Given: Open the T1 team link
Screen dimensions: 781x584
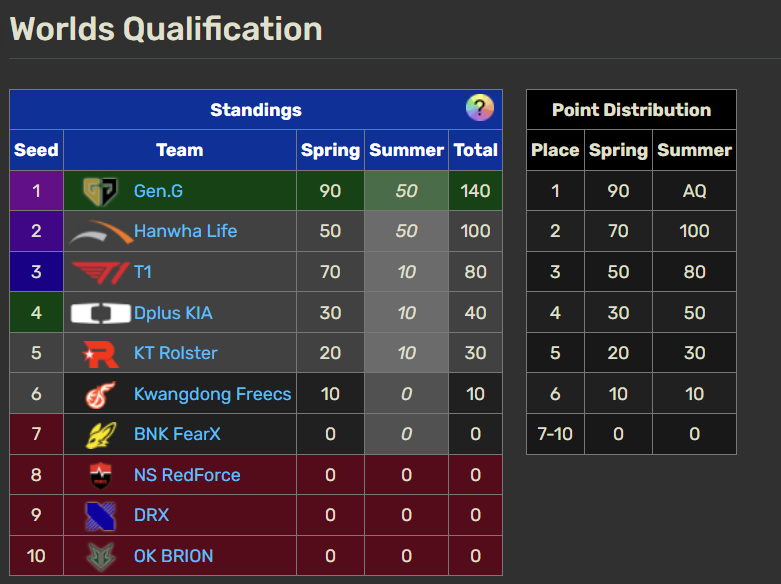Looking at the screenshot, I should tap(142, 272).
